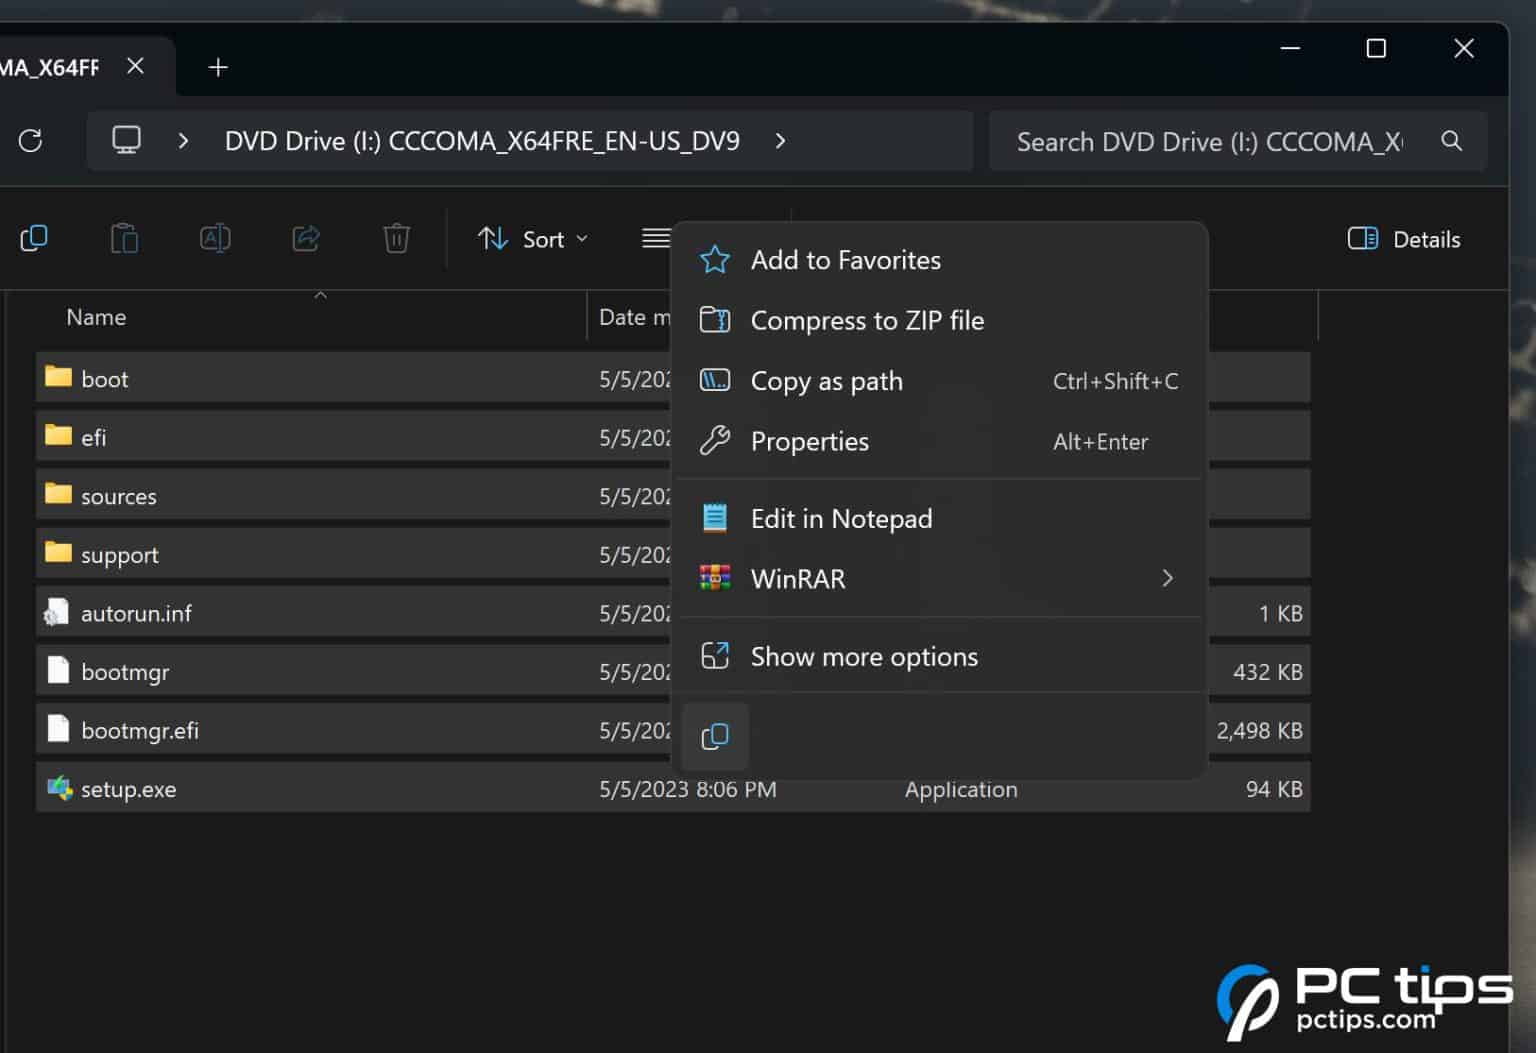Viewport: 1536px width, 1053px height.
Task: Click the breadcrumb chevron after DVD Drive path
Action: coord(780,141)
